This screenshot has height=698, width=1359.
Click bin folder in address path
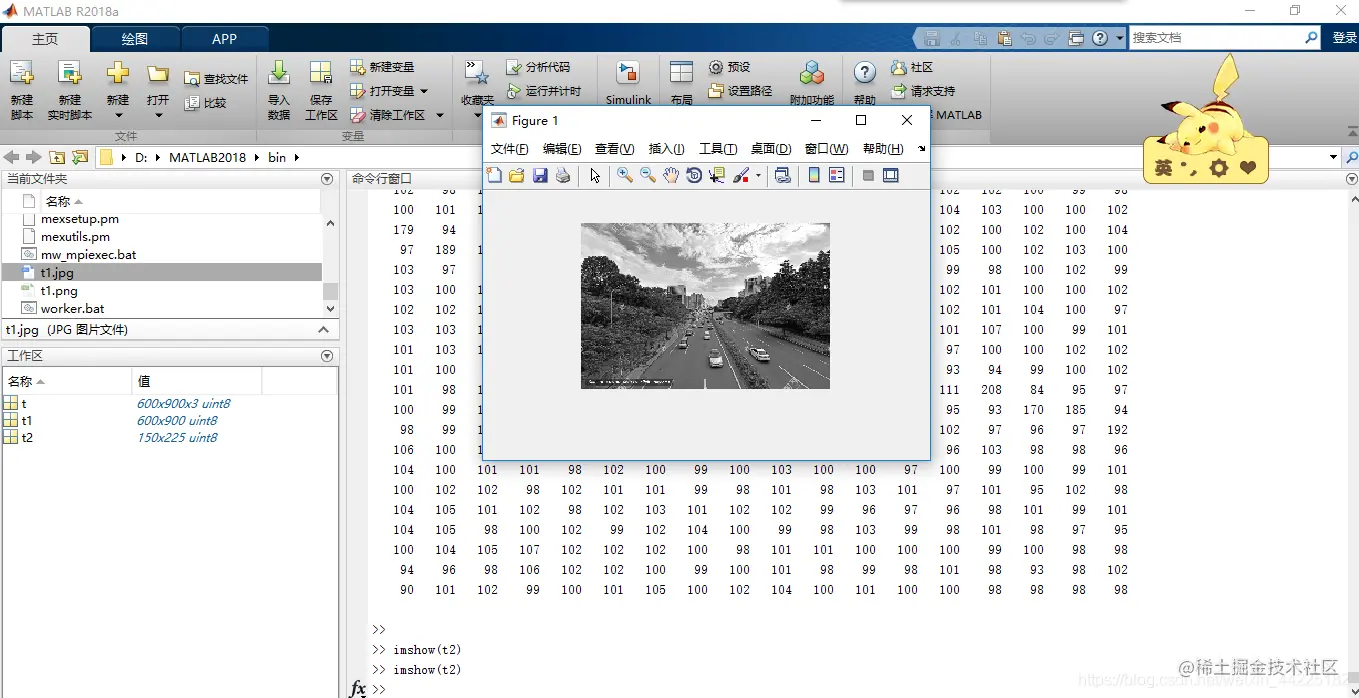277,157
